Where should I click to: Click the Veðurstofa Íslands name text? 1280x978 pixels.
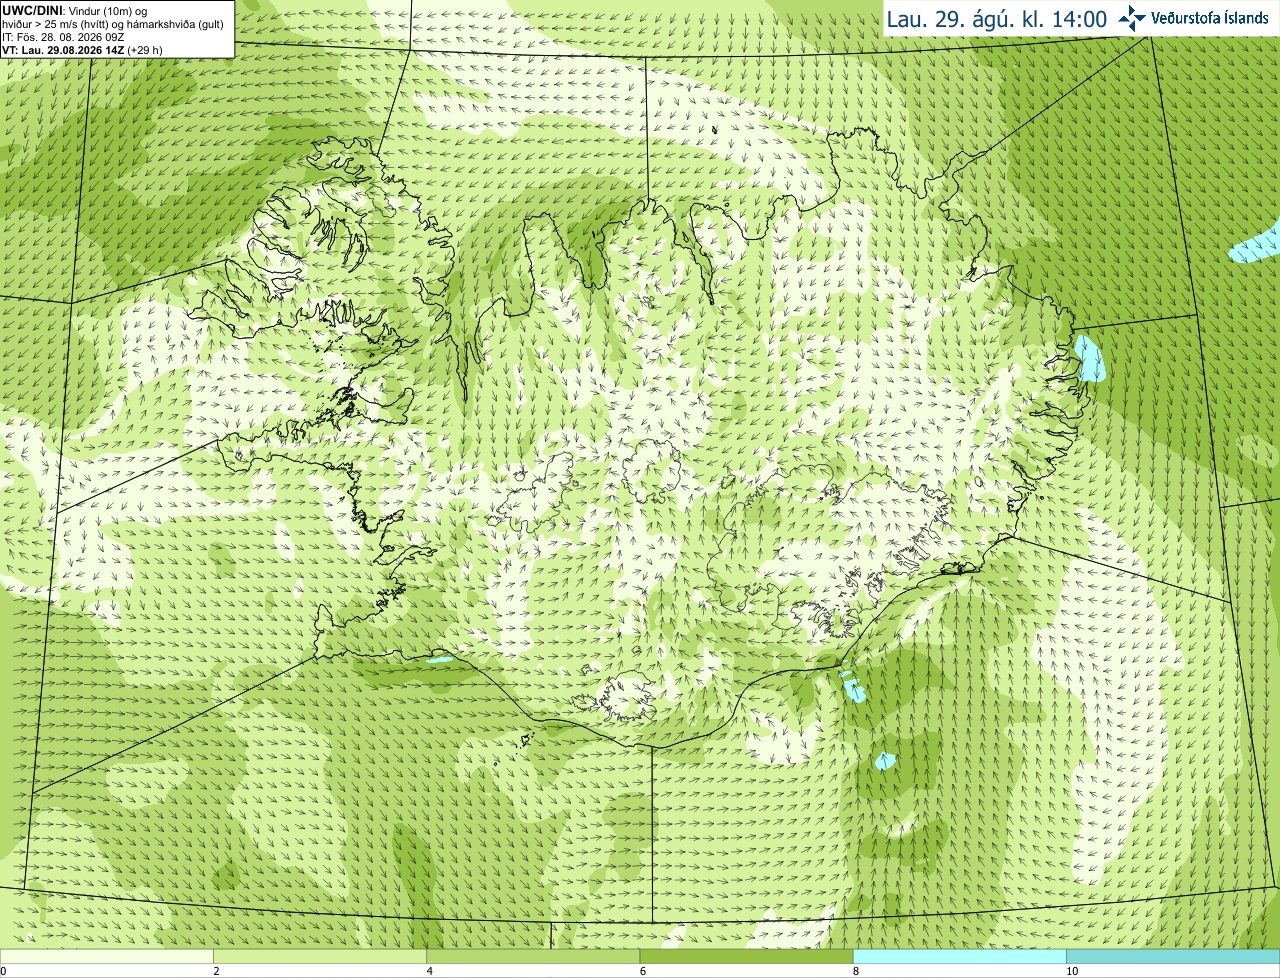(x=1209, y=18)
